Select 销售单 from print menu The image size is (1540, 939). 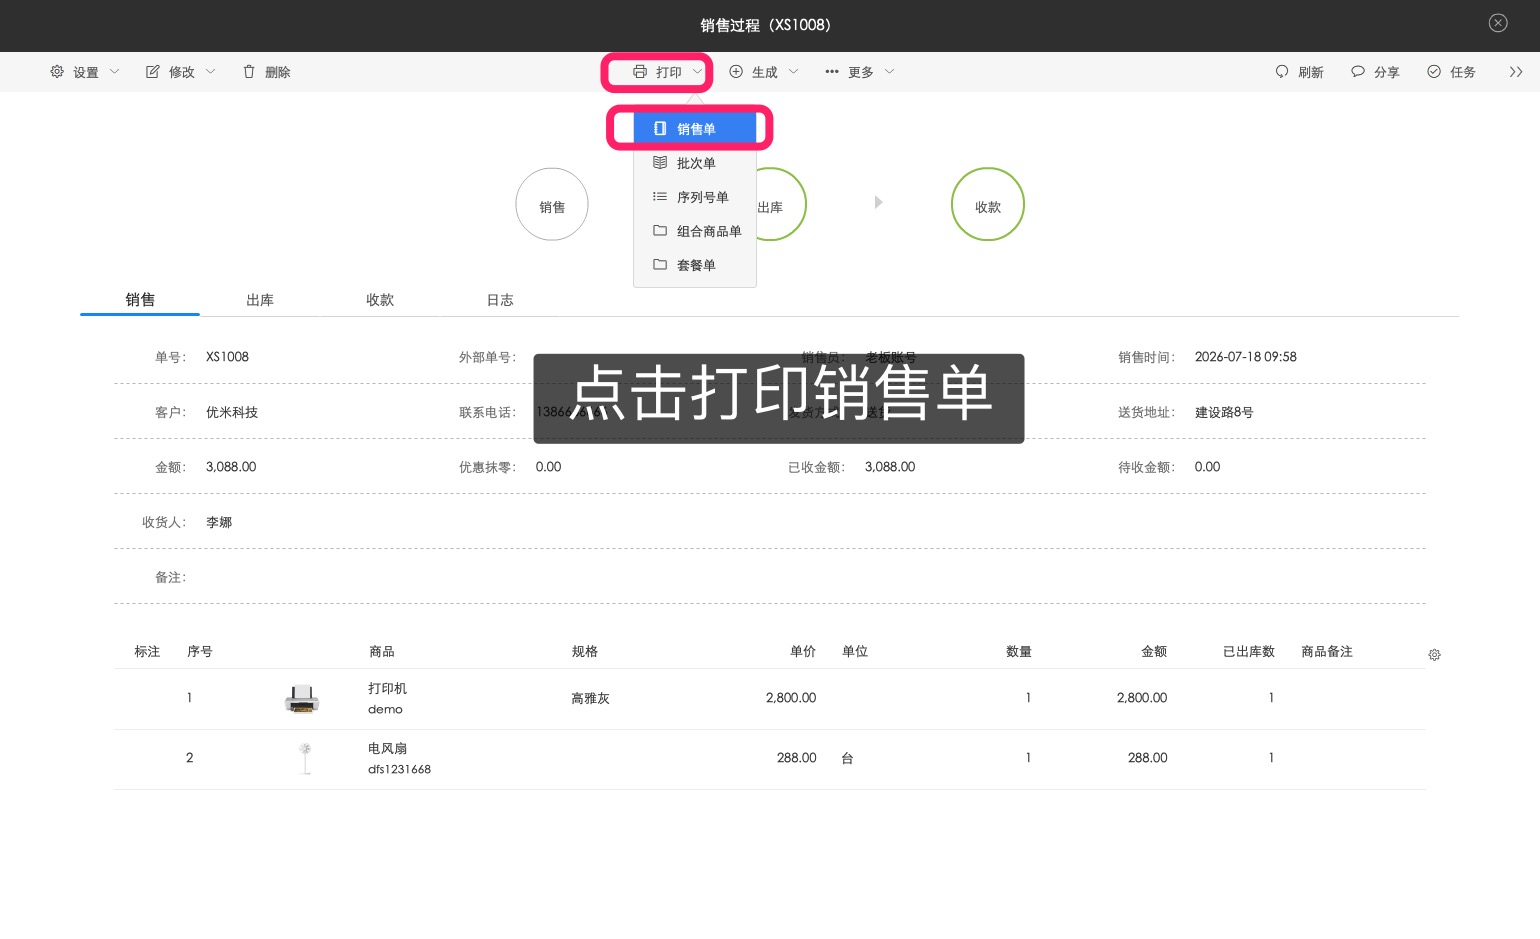[x=695, y=129]
